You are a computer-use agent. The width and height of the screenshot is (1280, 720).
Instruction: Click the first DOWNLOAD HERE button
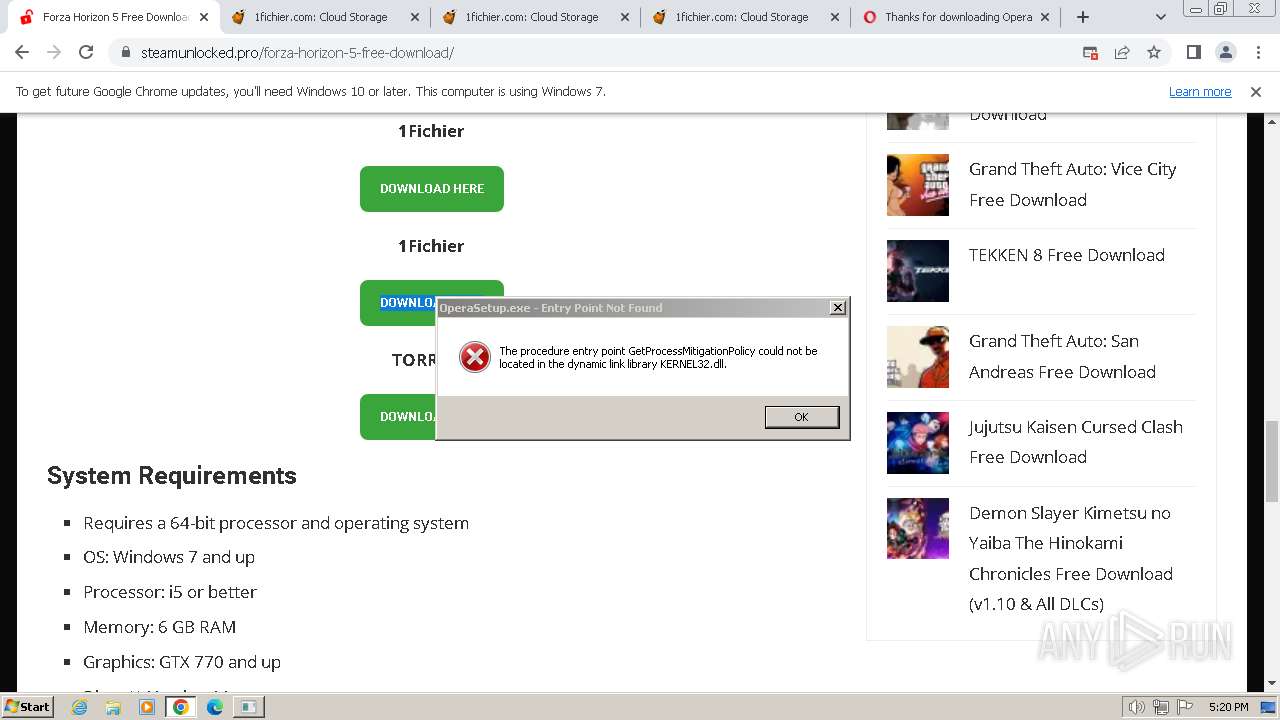click(432, 189)
